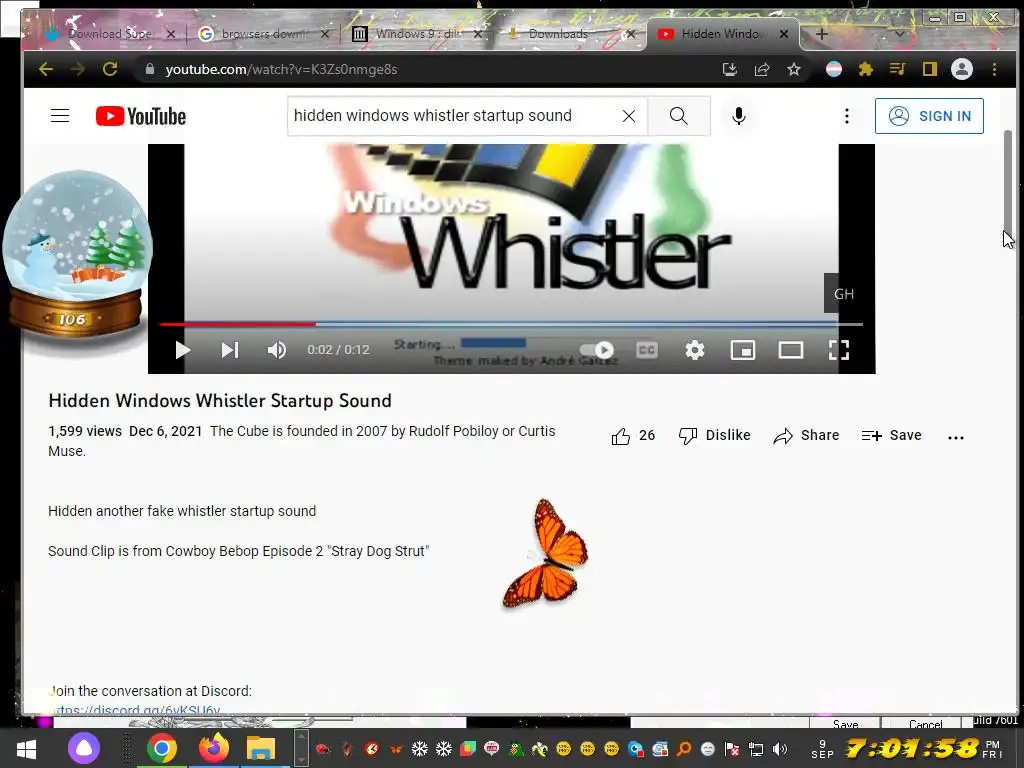Viewport: 1024px width, 768px height.
Task: Open File Explorer from the taskbar
Action: [x=261, y=748]
